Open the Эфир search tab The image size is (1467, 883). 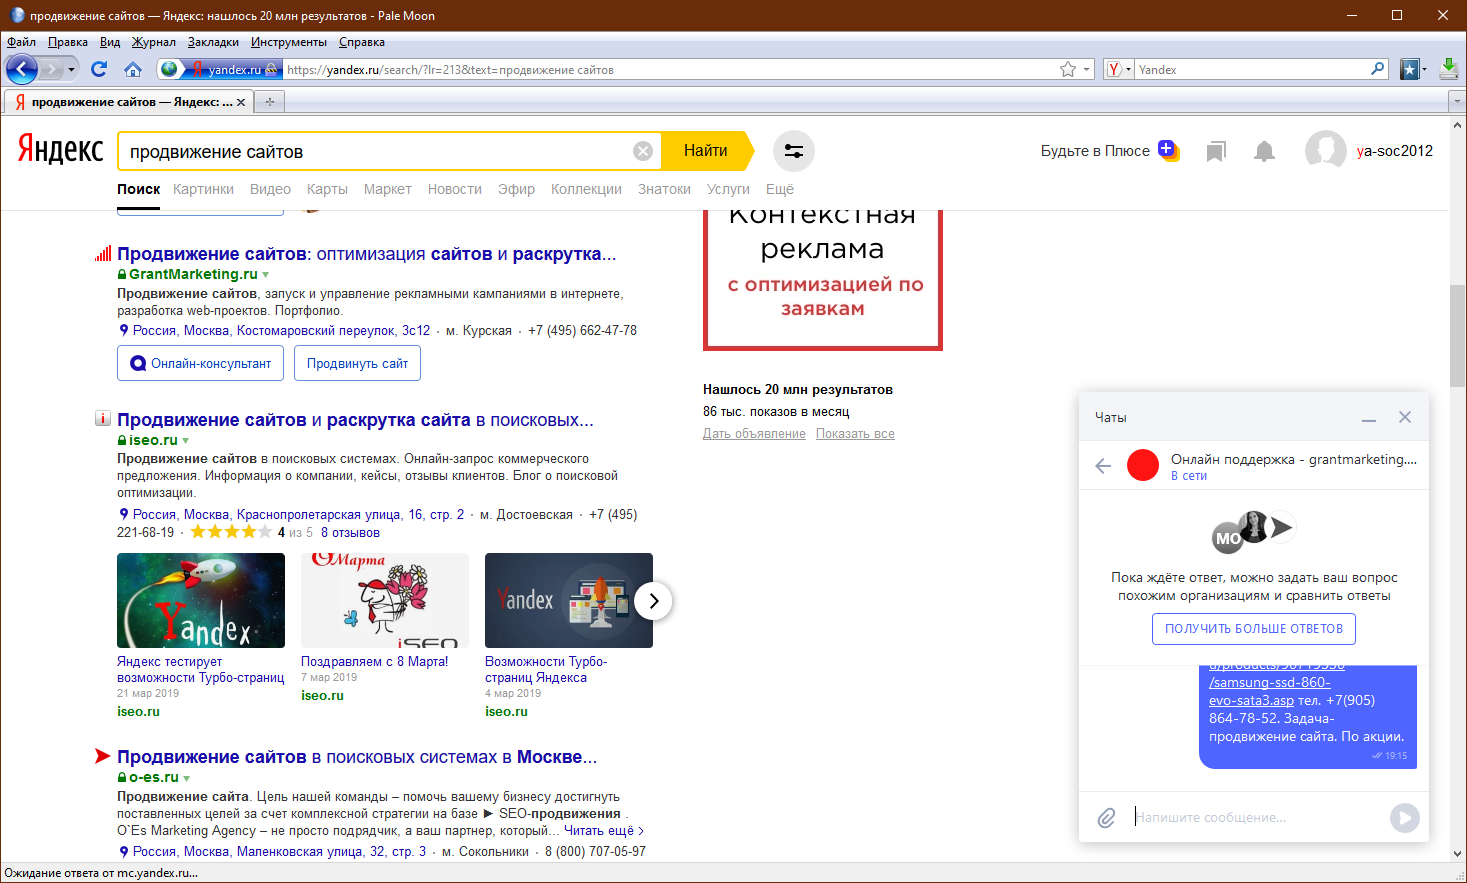coord(516,189)
